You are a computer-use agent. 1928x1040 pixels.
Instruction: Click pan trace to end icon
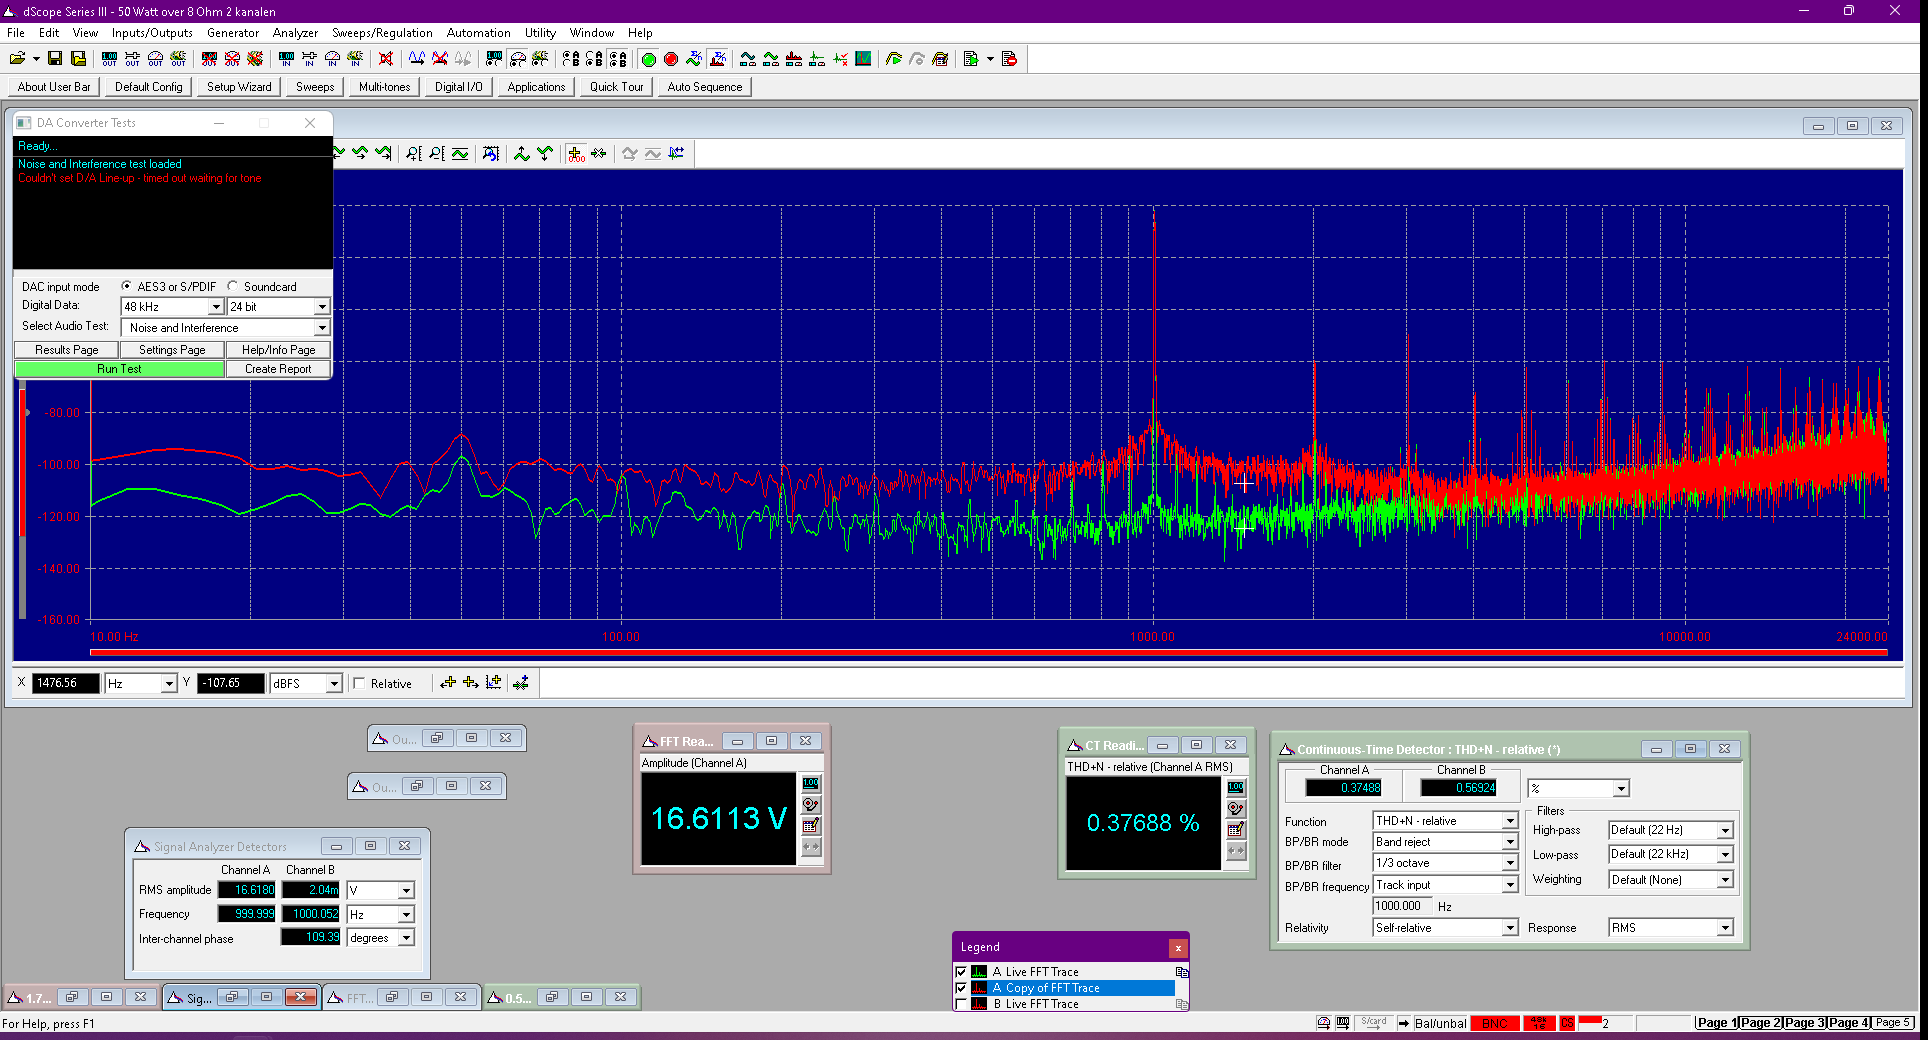(383, 153)
